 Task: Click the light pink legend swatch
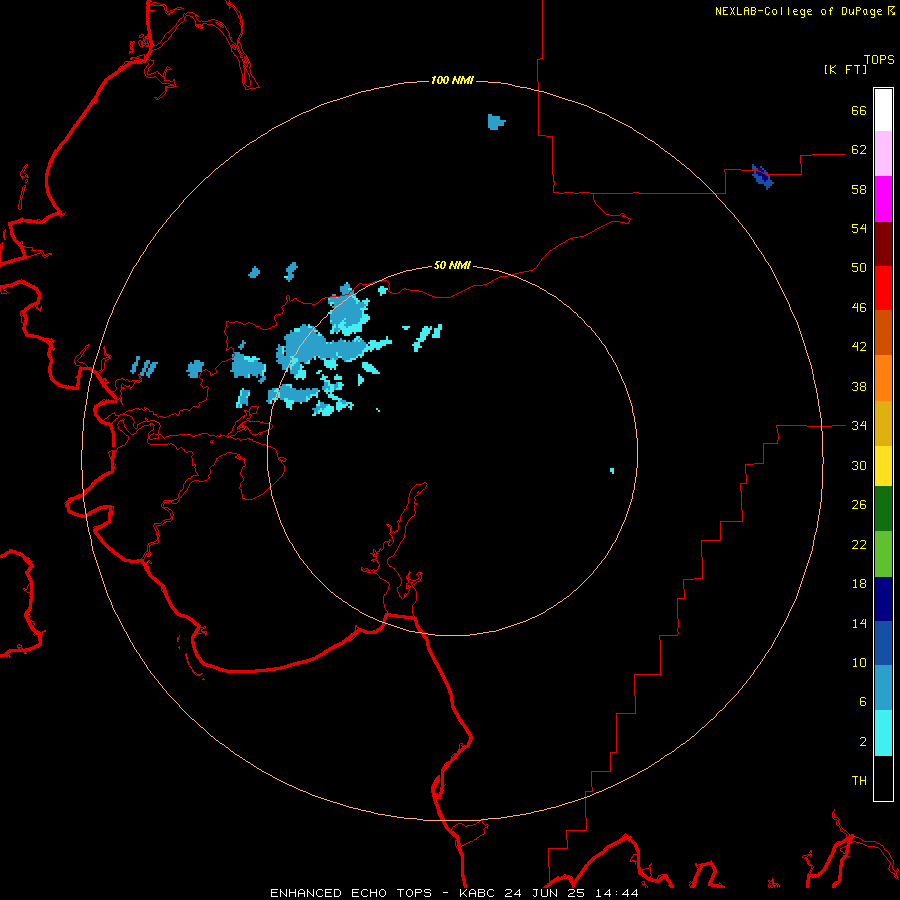tap(883, 153)
